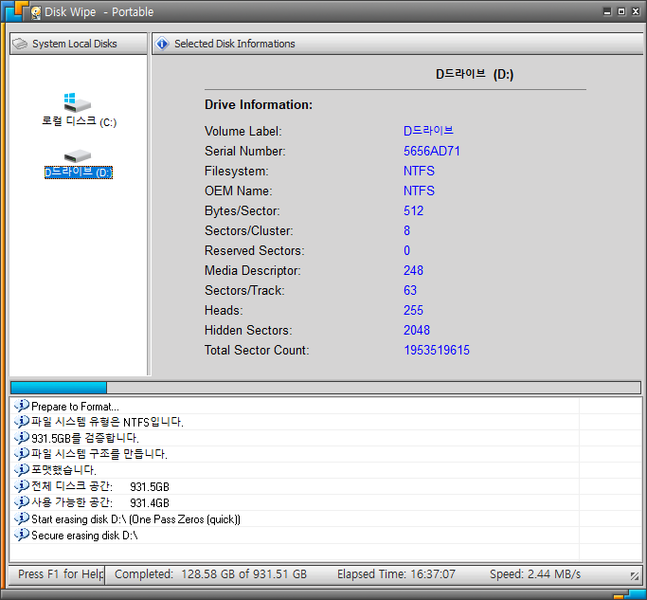Click the Serial Number value 5656AD71
This screenshot has height=600, width=647.
pos(431,151)
